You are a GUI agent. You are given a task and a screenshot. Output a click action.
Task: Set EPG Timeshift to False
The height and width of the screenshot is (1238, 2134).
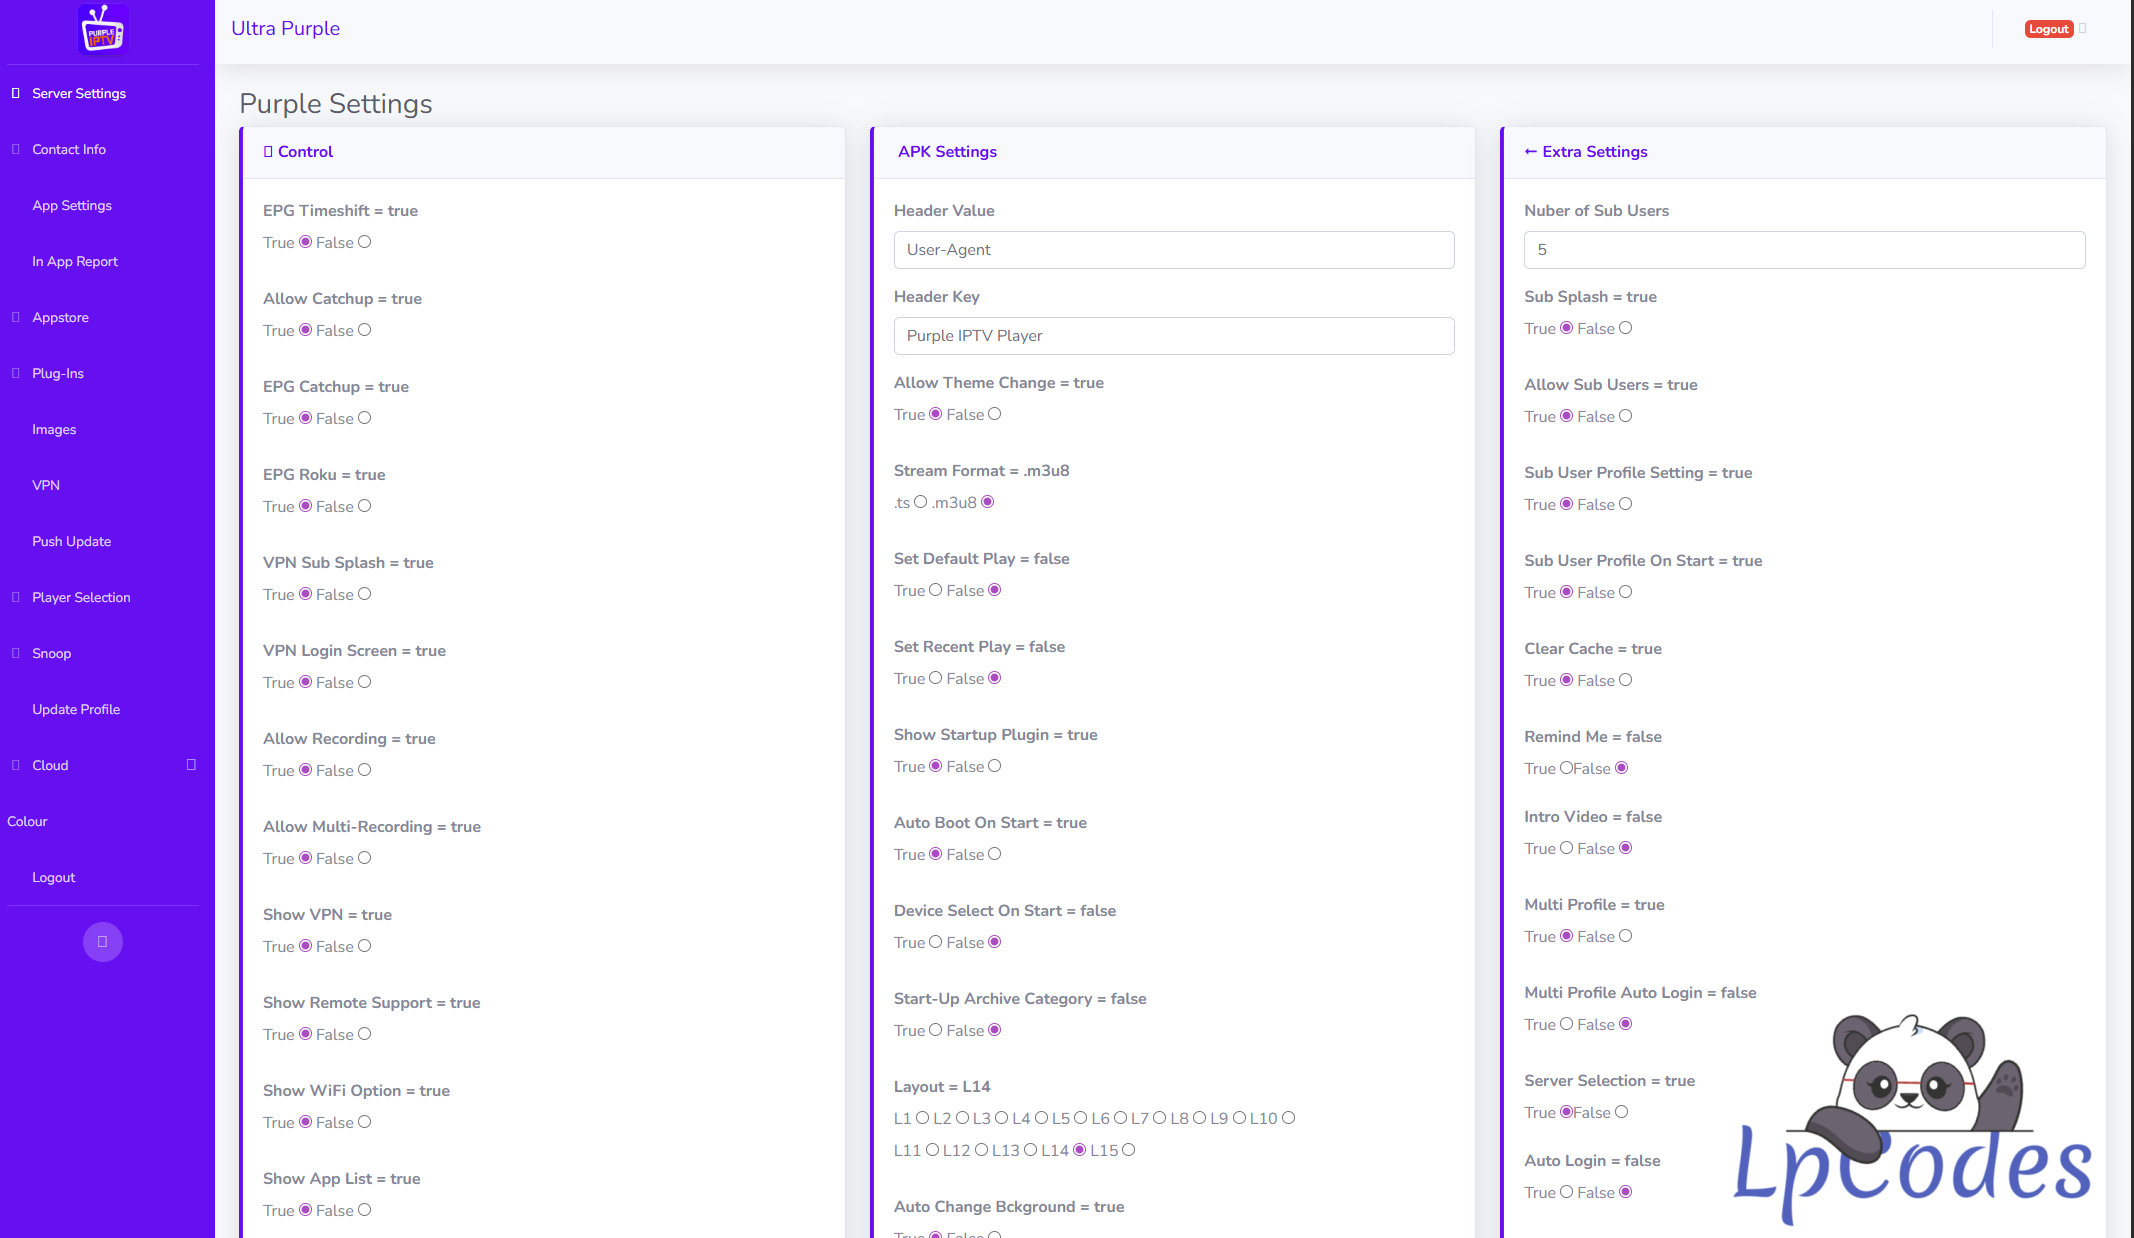click(x=364, y=242)
